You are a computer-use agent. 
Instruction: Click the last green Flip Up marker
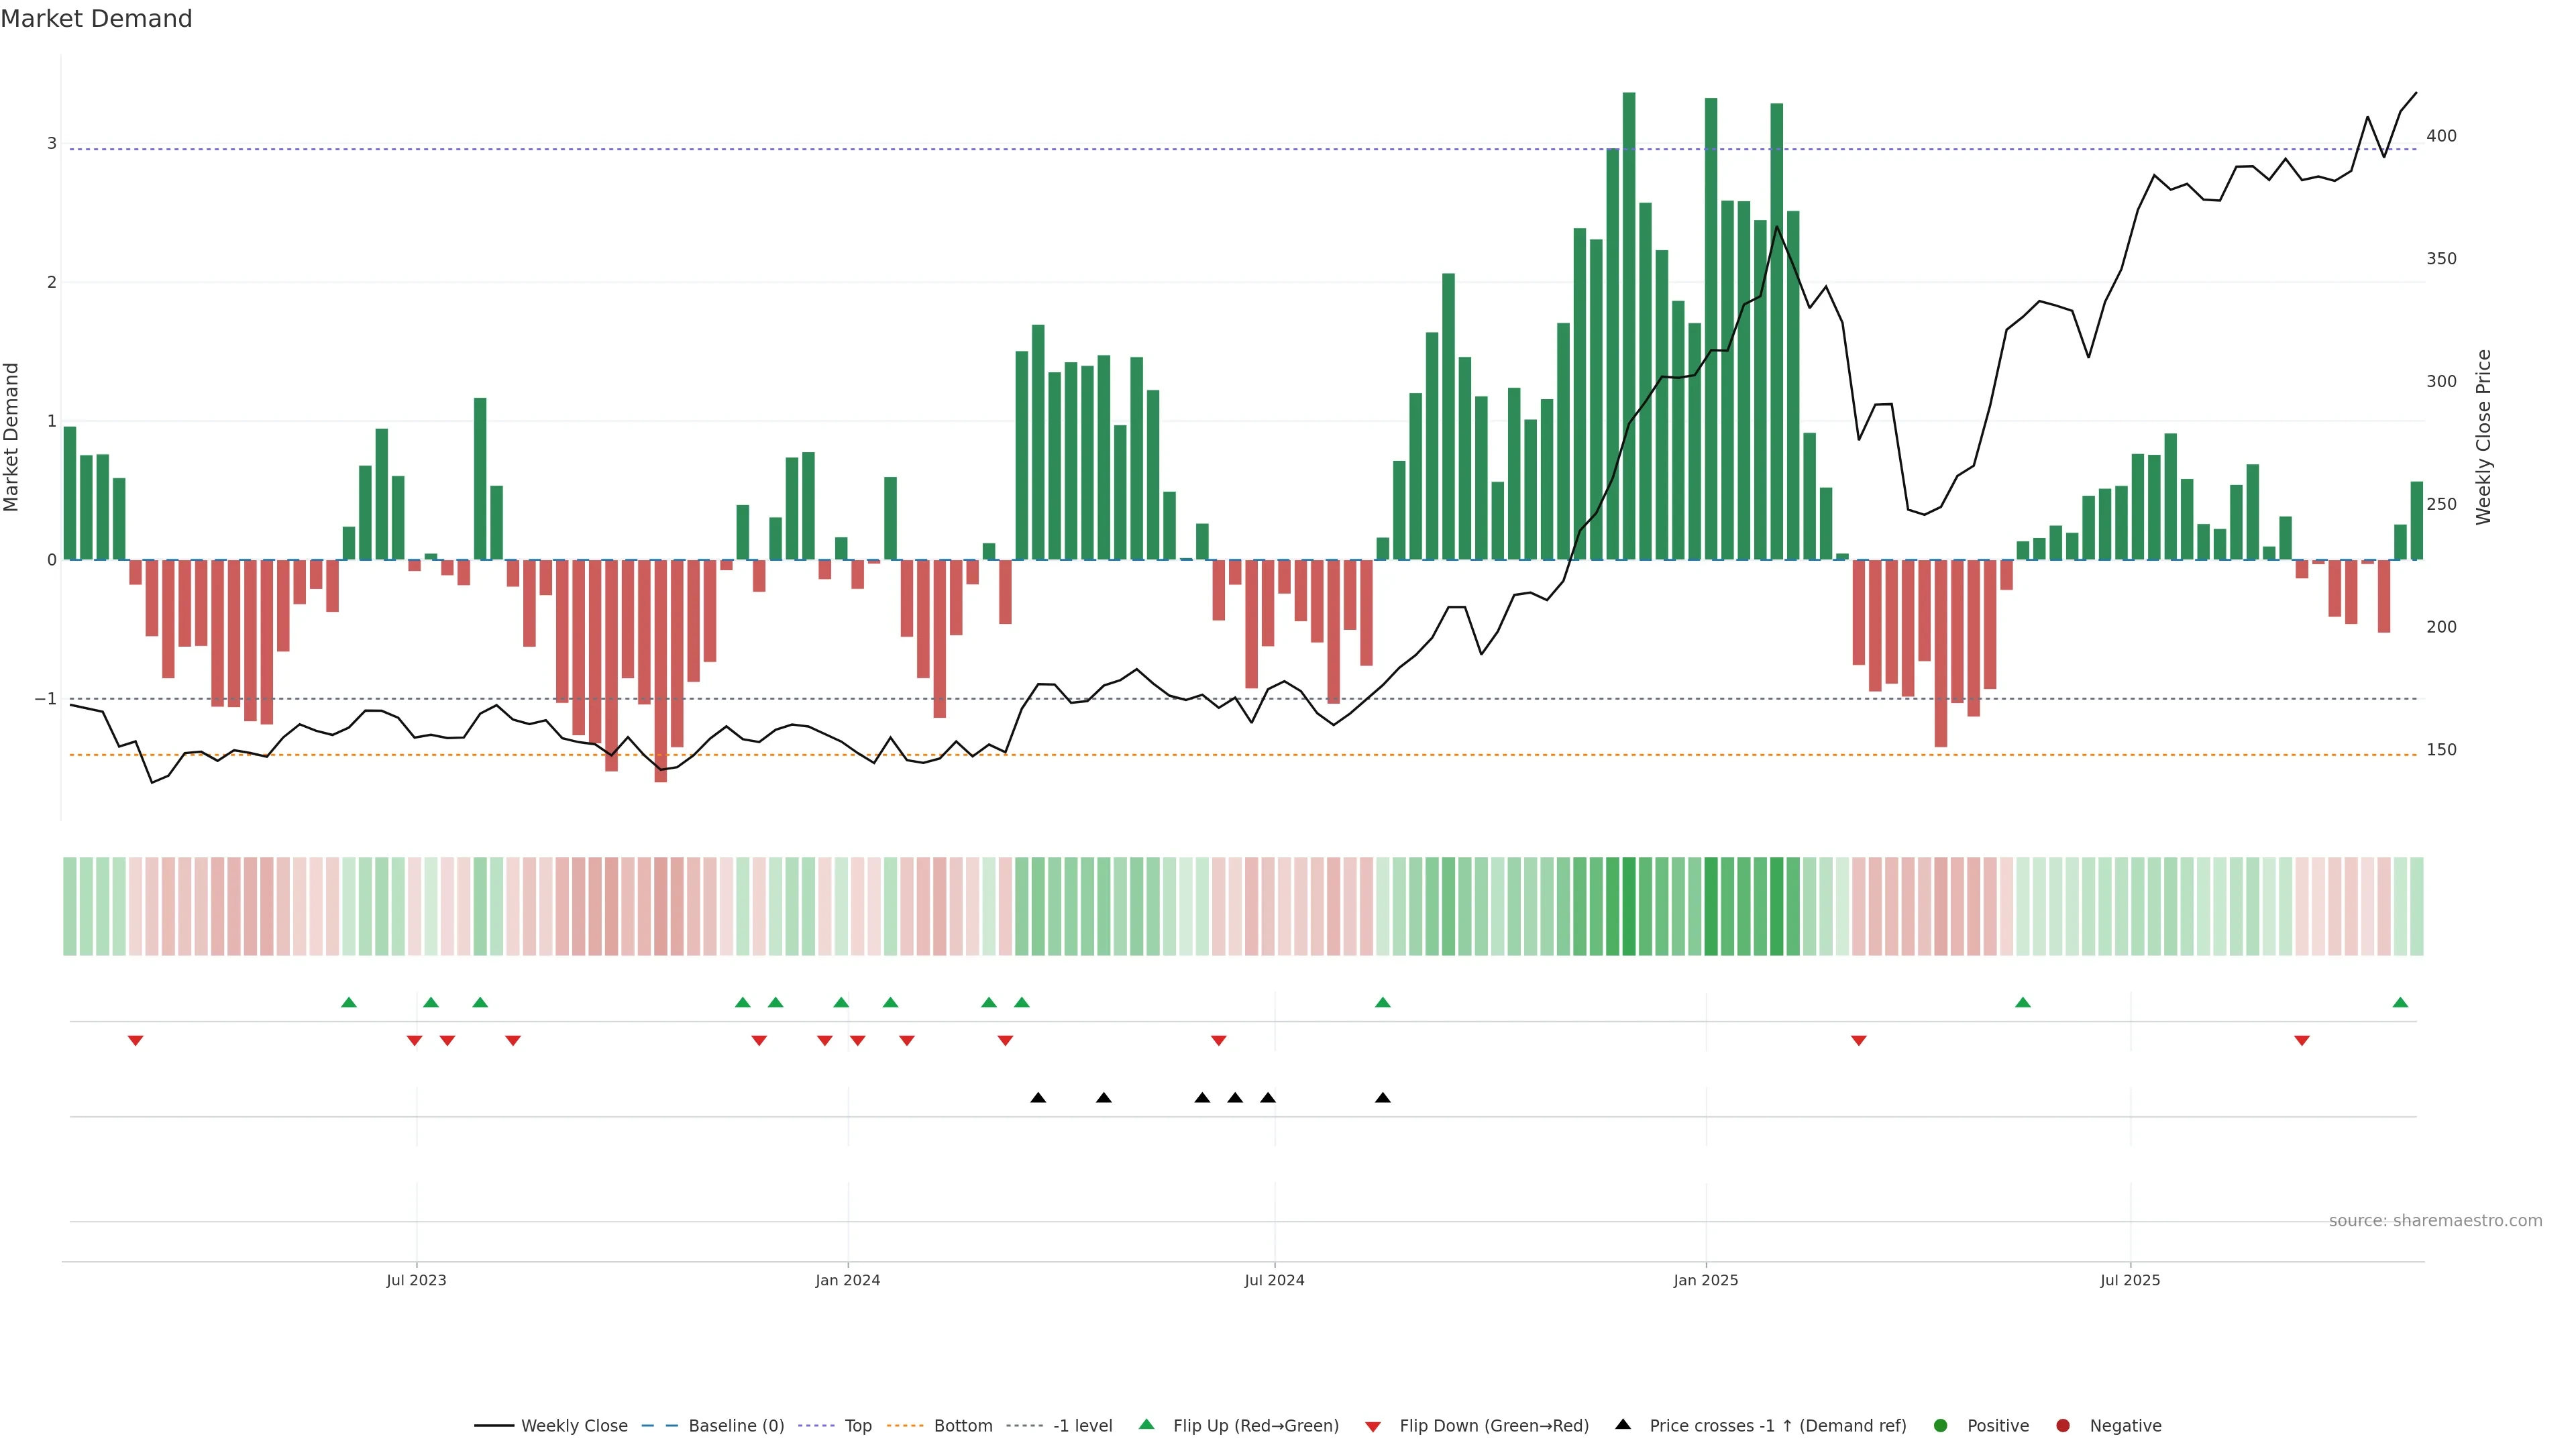tap(2400, 1003)
